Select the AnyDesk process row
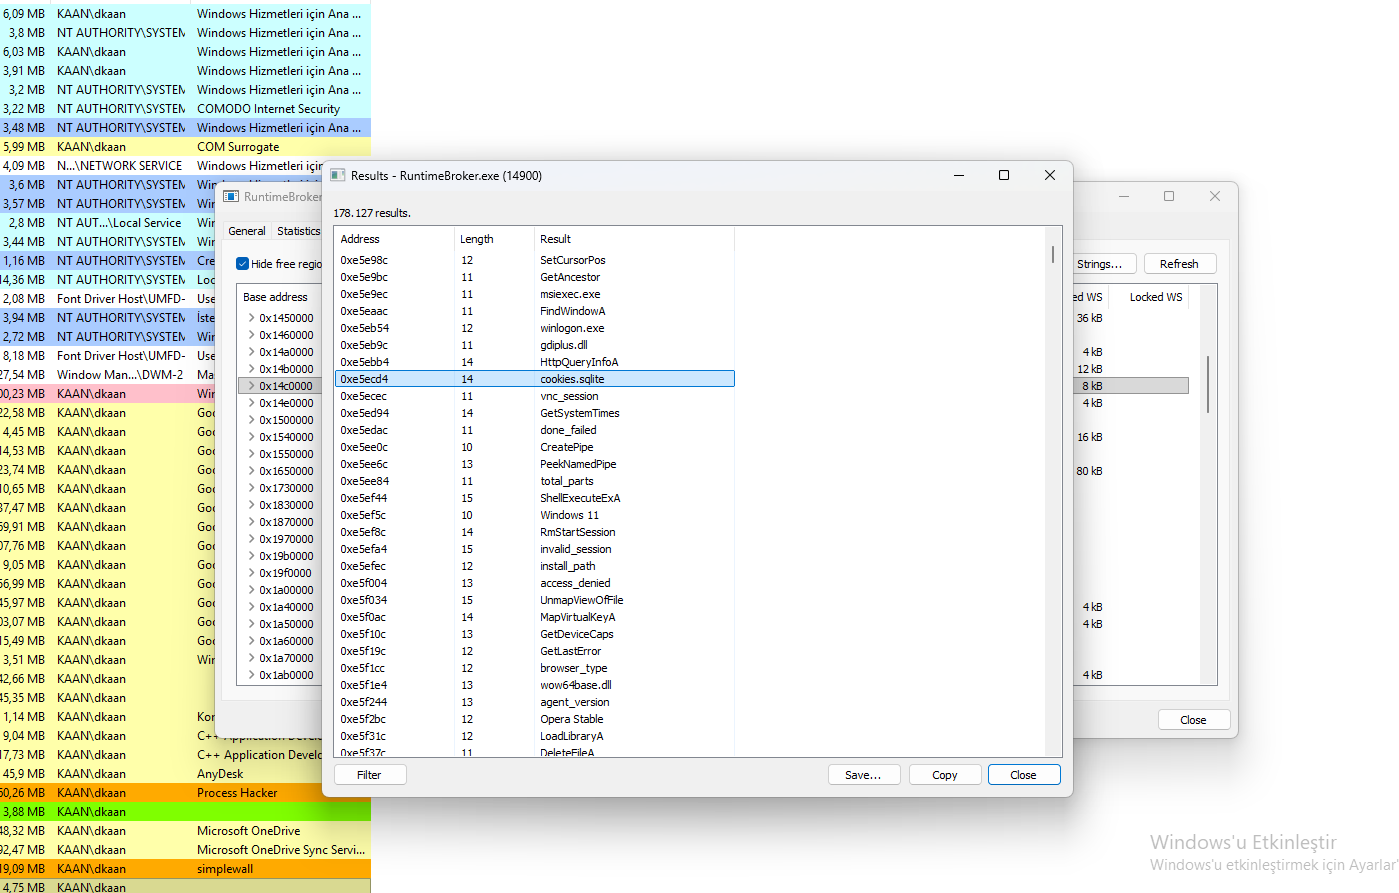The height and width of the screenshot is (893, 1399). 185,774
